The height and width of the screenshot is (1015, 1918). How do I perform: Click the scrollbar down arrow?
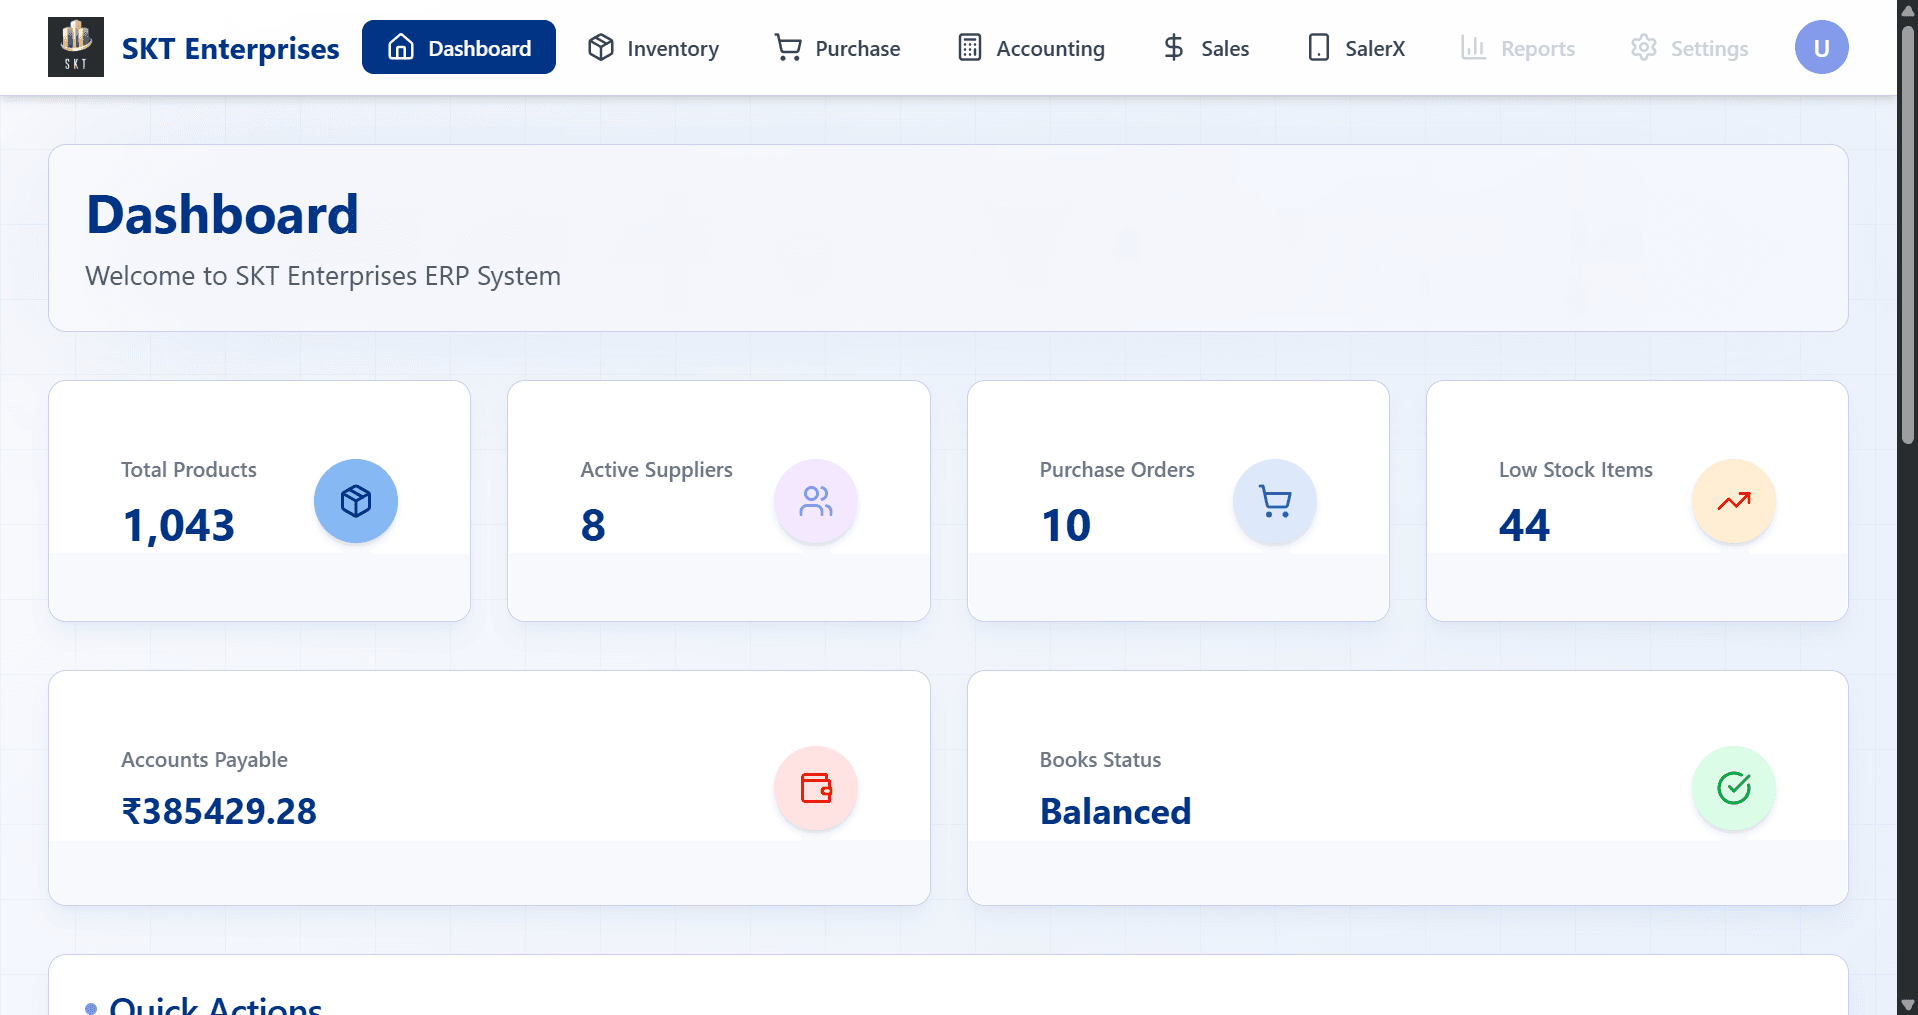coord(1908,1004)
